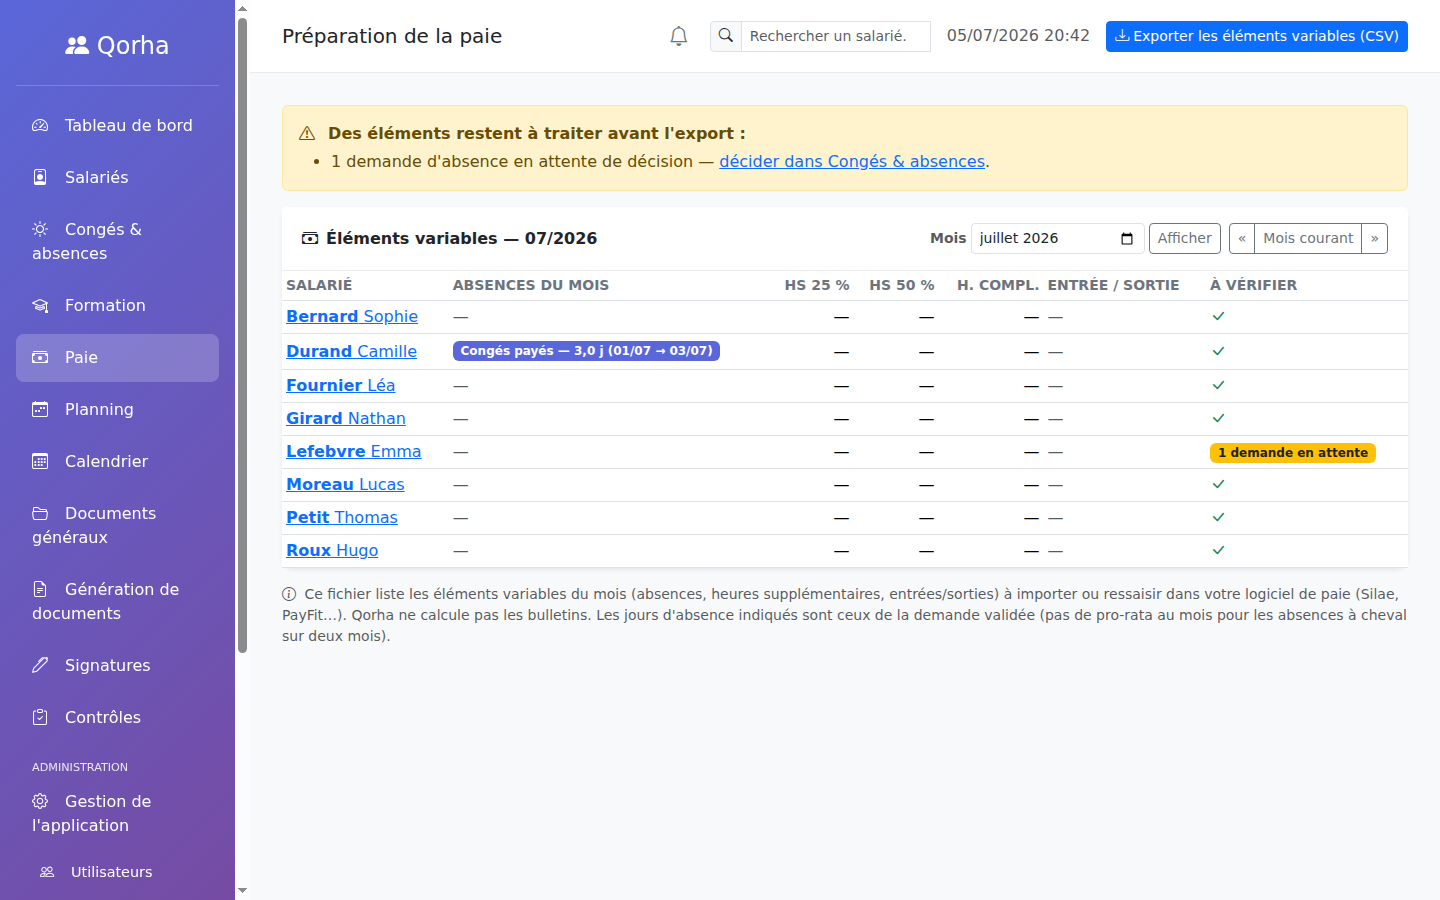
Task: Open the Calendrier page
Action: 117,461
